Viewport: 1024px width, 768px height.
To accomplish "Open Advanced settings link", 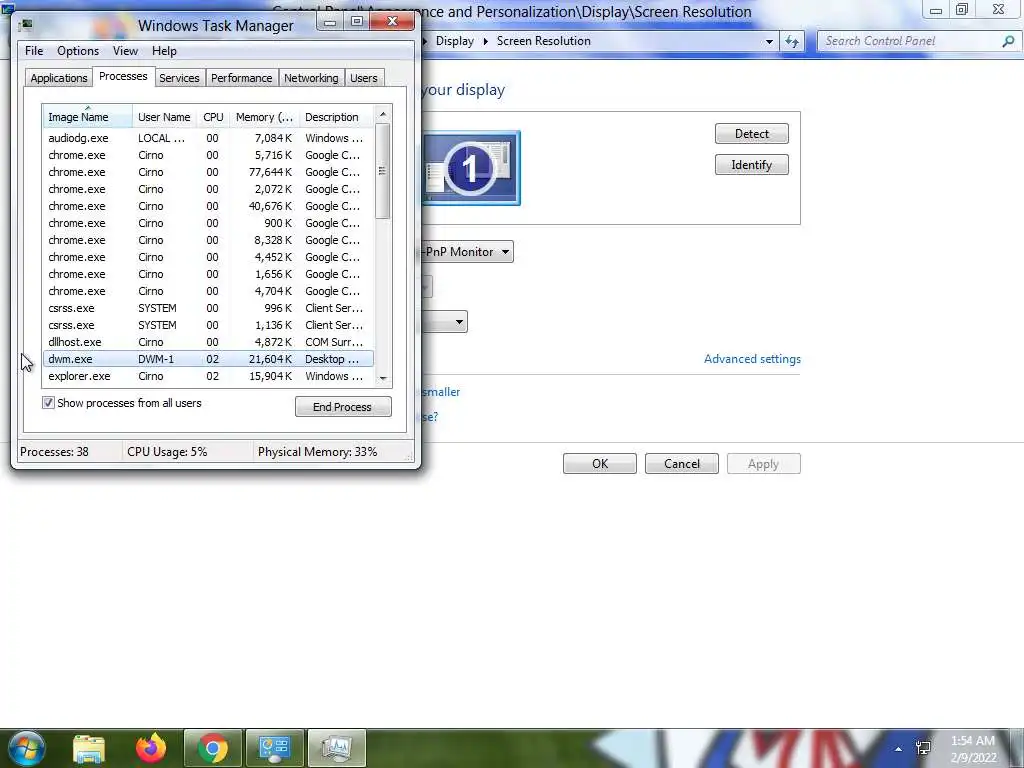I will pos(752,359).
